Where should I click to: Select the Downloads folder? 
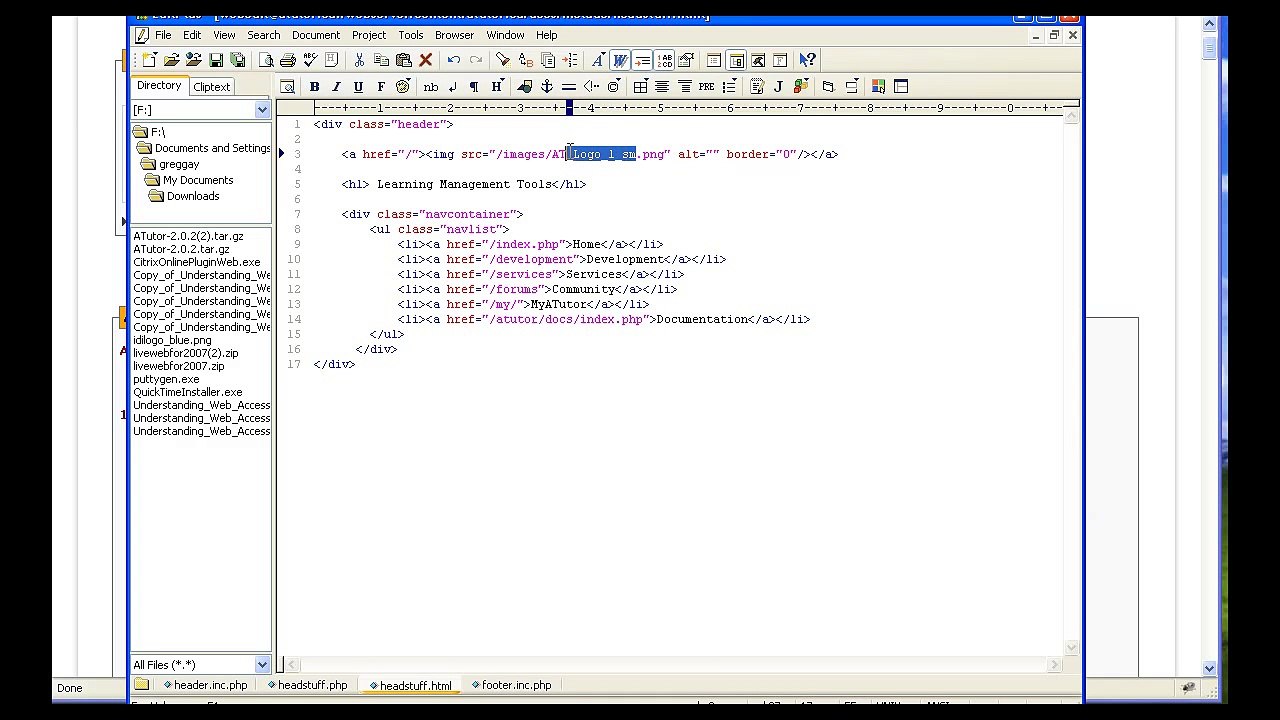pos(185,196)
